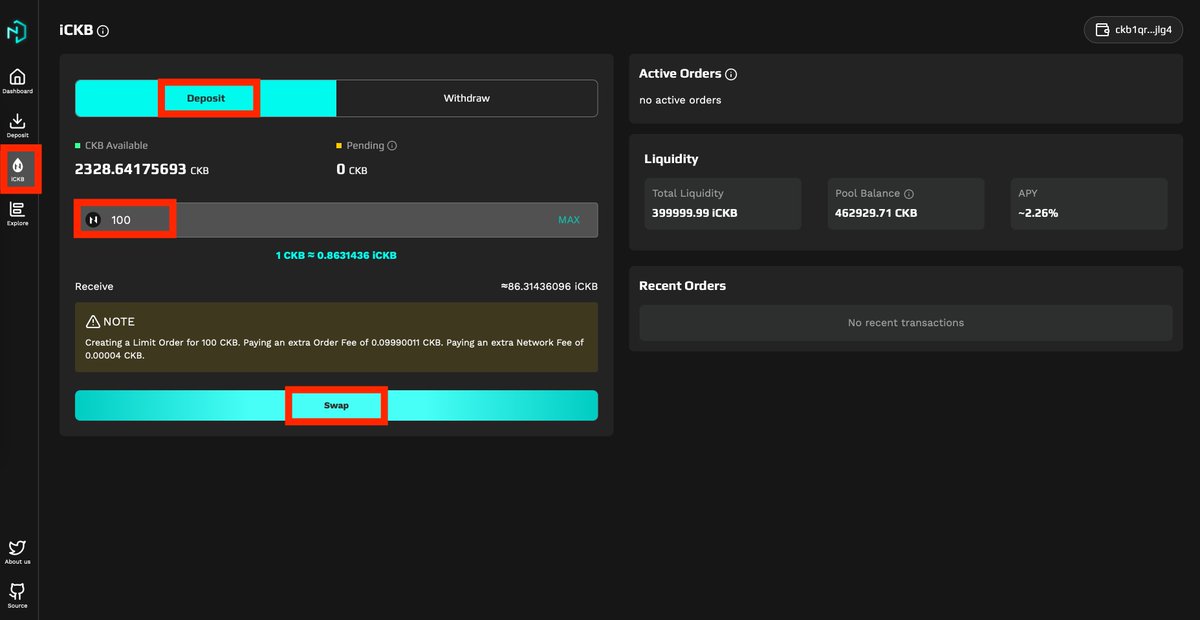
Task: Open the Explore page from sidebar
Action: tap(18, 212)
